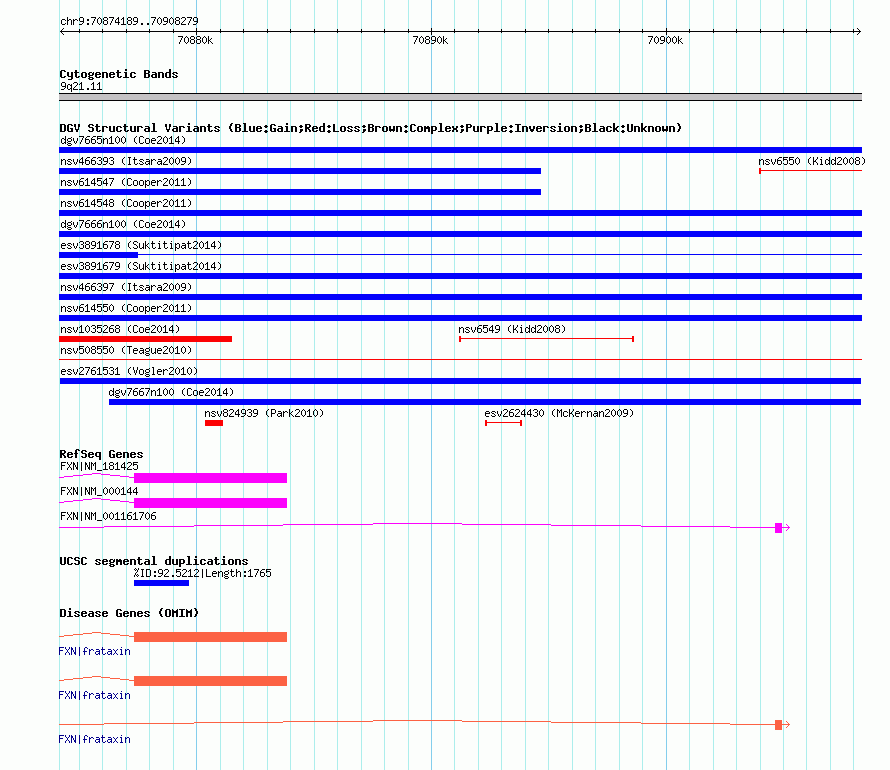Click the blue bar under nsv614547

click(300, 192)
